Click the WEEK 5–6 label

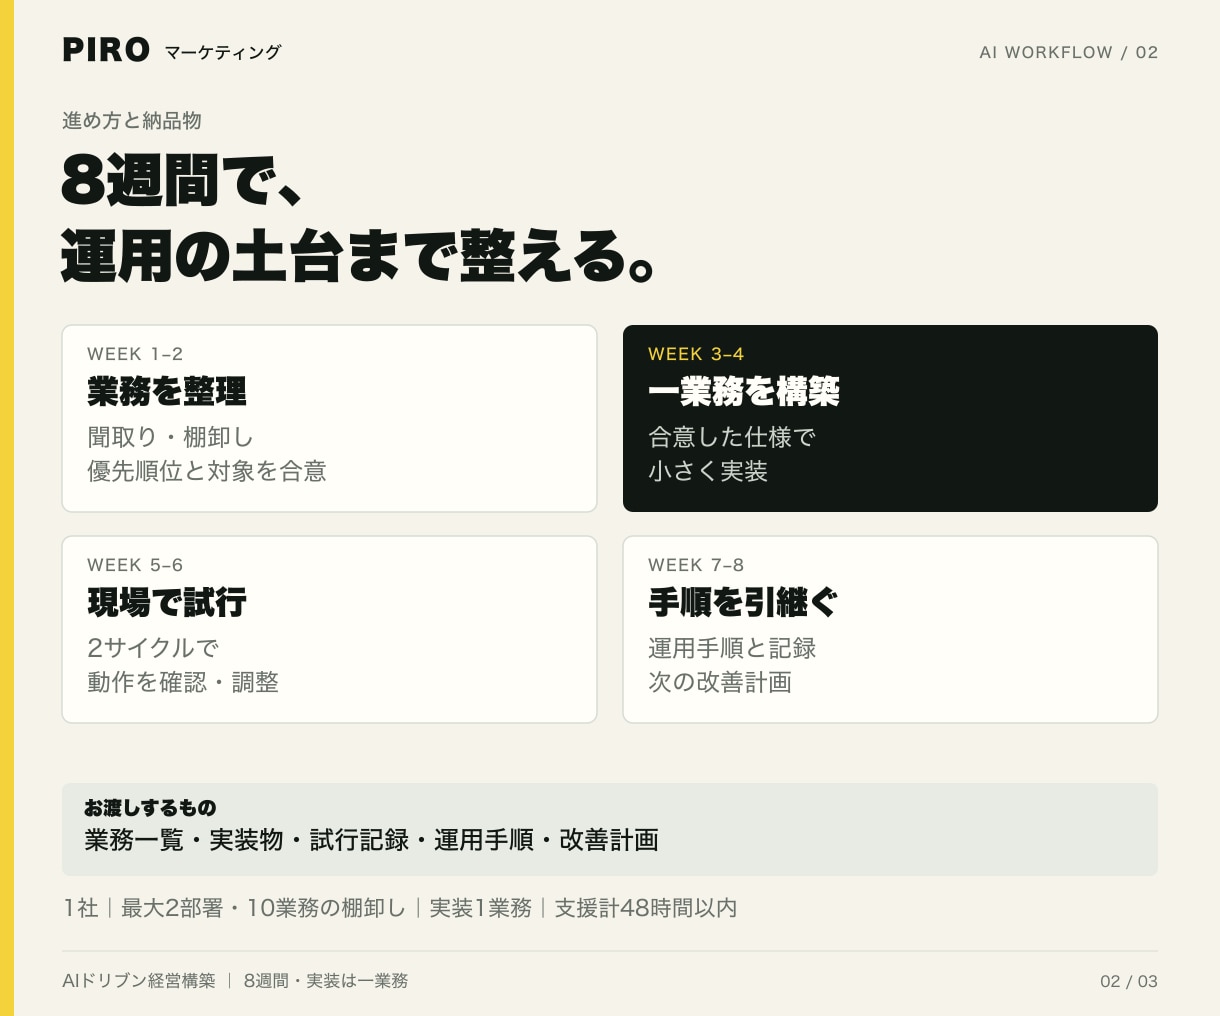[x=135, y=565]
